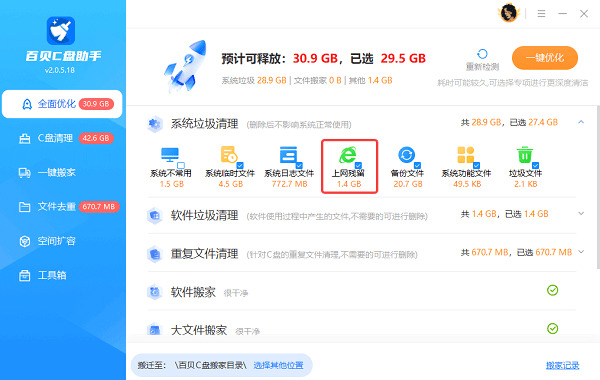Go to 空间扩容 sidebar tab
The image size is (600, 380).
(x=62, y=241)
